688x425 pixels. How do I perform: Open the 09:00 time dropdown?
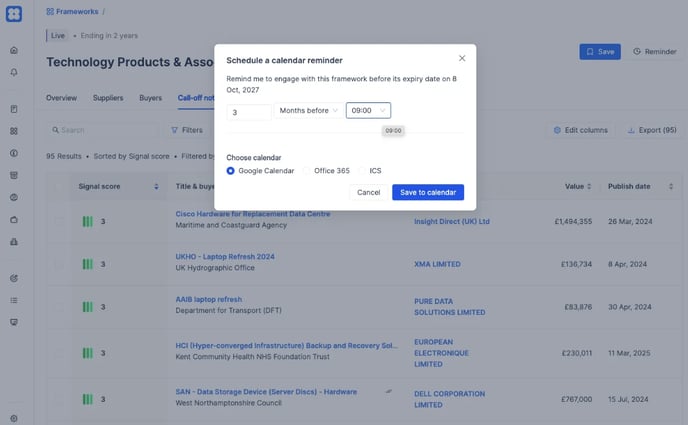point(368,111)
